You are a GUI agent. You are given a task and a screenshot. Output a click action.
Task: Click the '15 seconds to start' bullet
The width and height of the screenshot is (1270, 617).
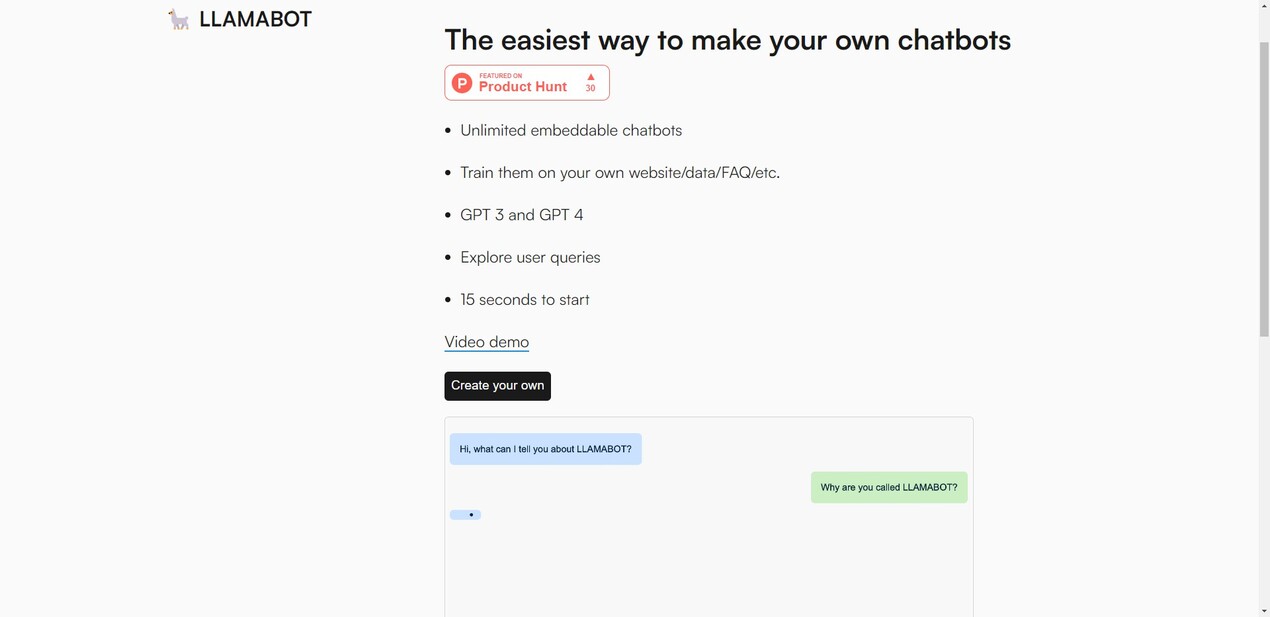pyautogui.click(x=524, y=300)
